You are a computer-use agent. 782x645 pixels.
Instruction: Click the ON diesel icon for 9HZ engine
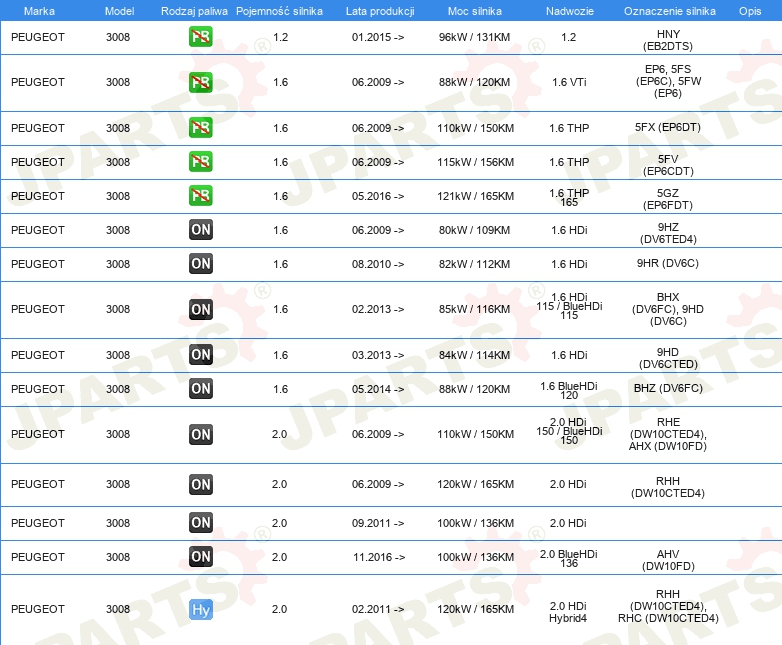[x=200, y=229]
